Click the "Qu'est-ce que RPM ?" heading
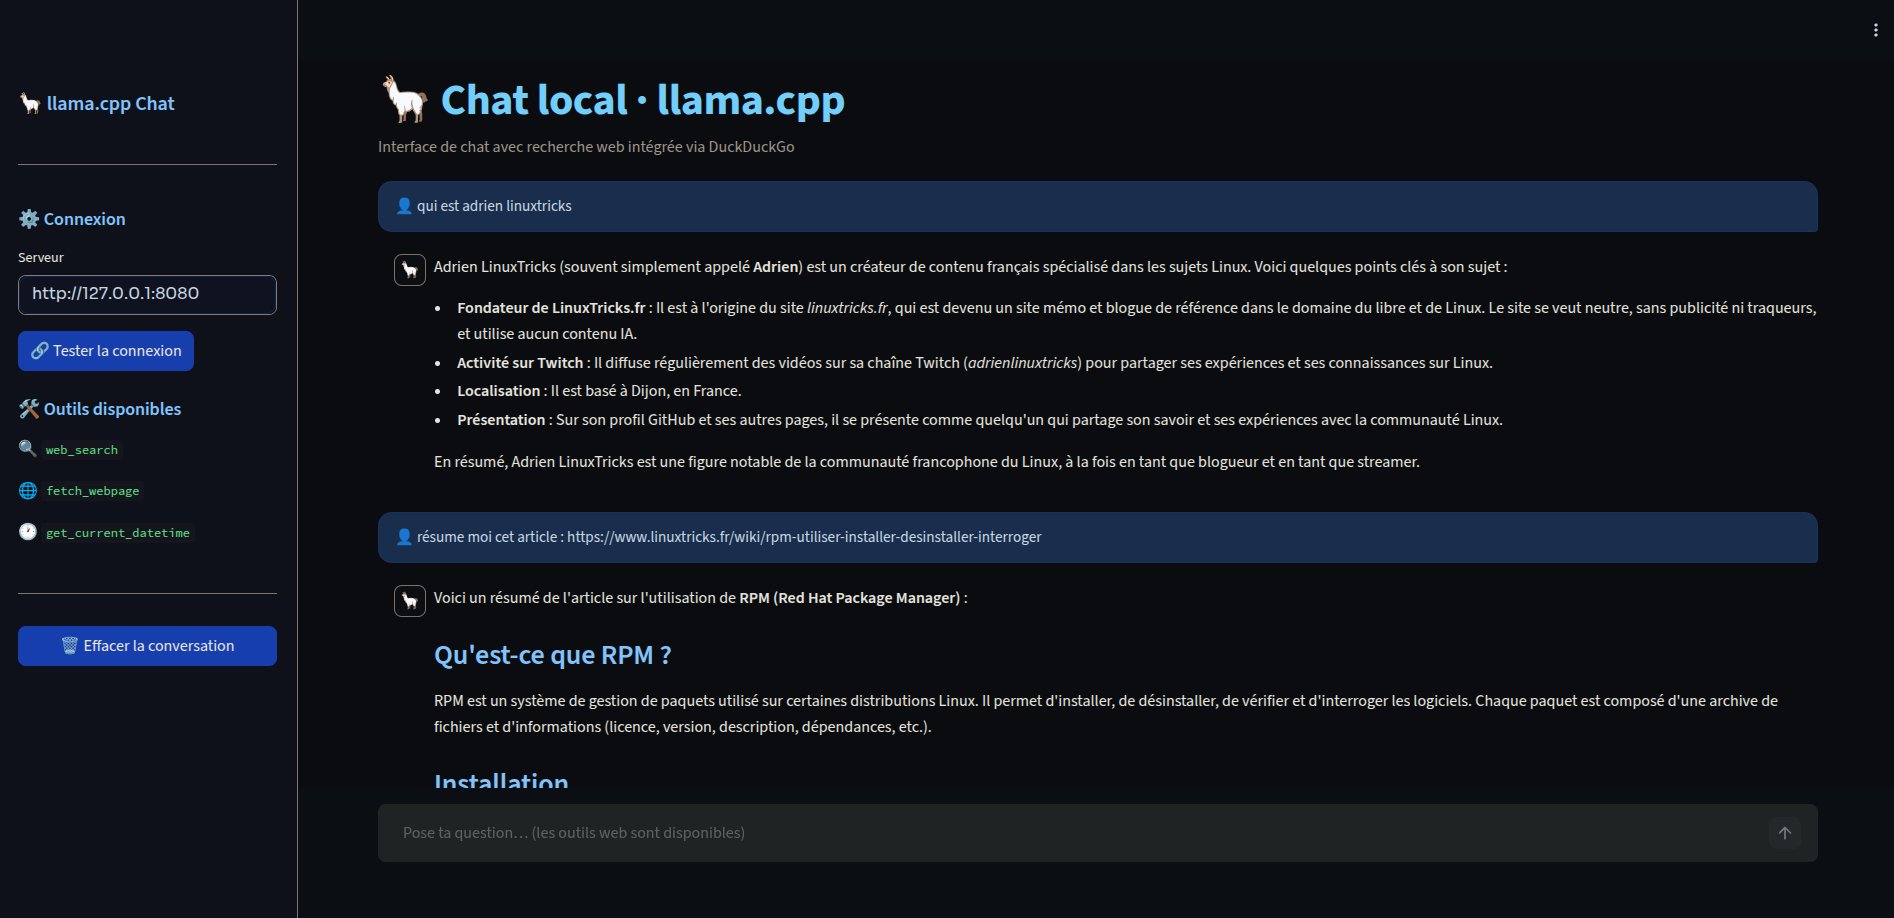This screenshot has width=1894, height=918. pos(552,655)
